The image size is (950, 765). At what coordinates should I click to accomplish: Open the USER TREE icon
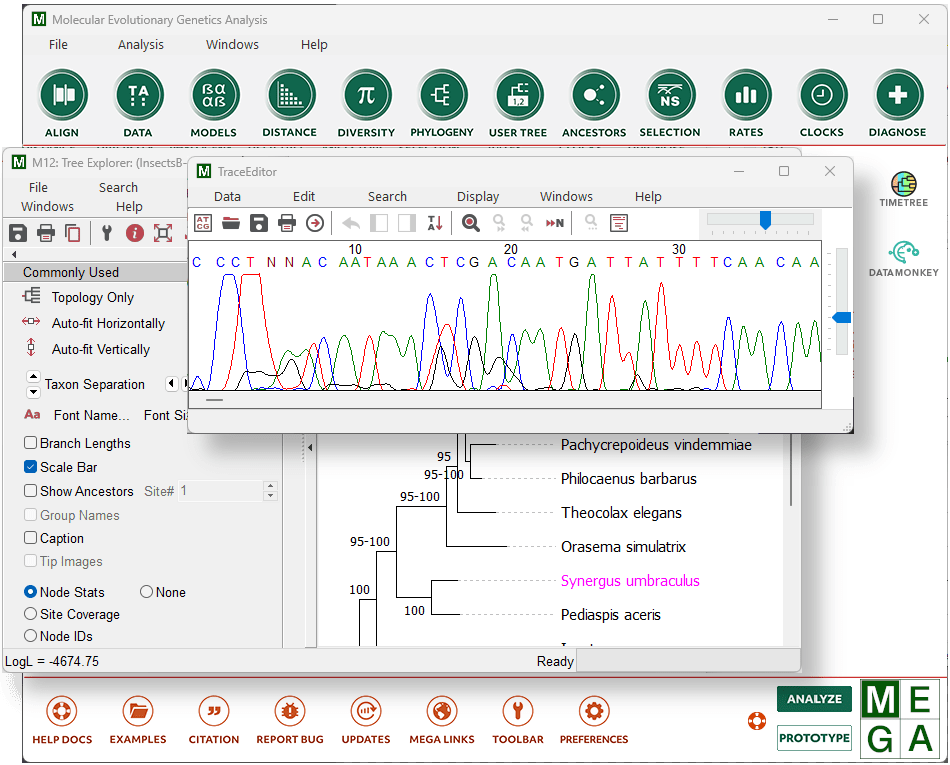(x=518, y=96)
